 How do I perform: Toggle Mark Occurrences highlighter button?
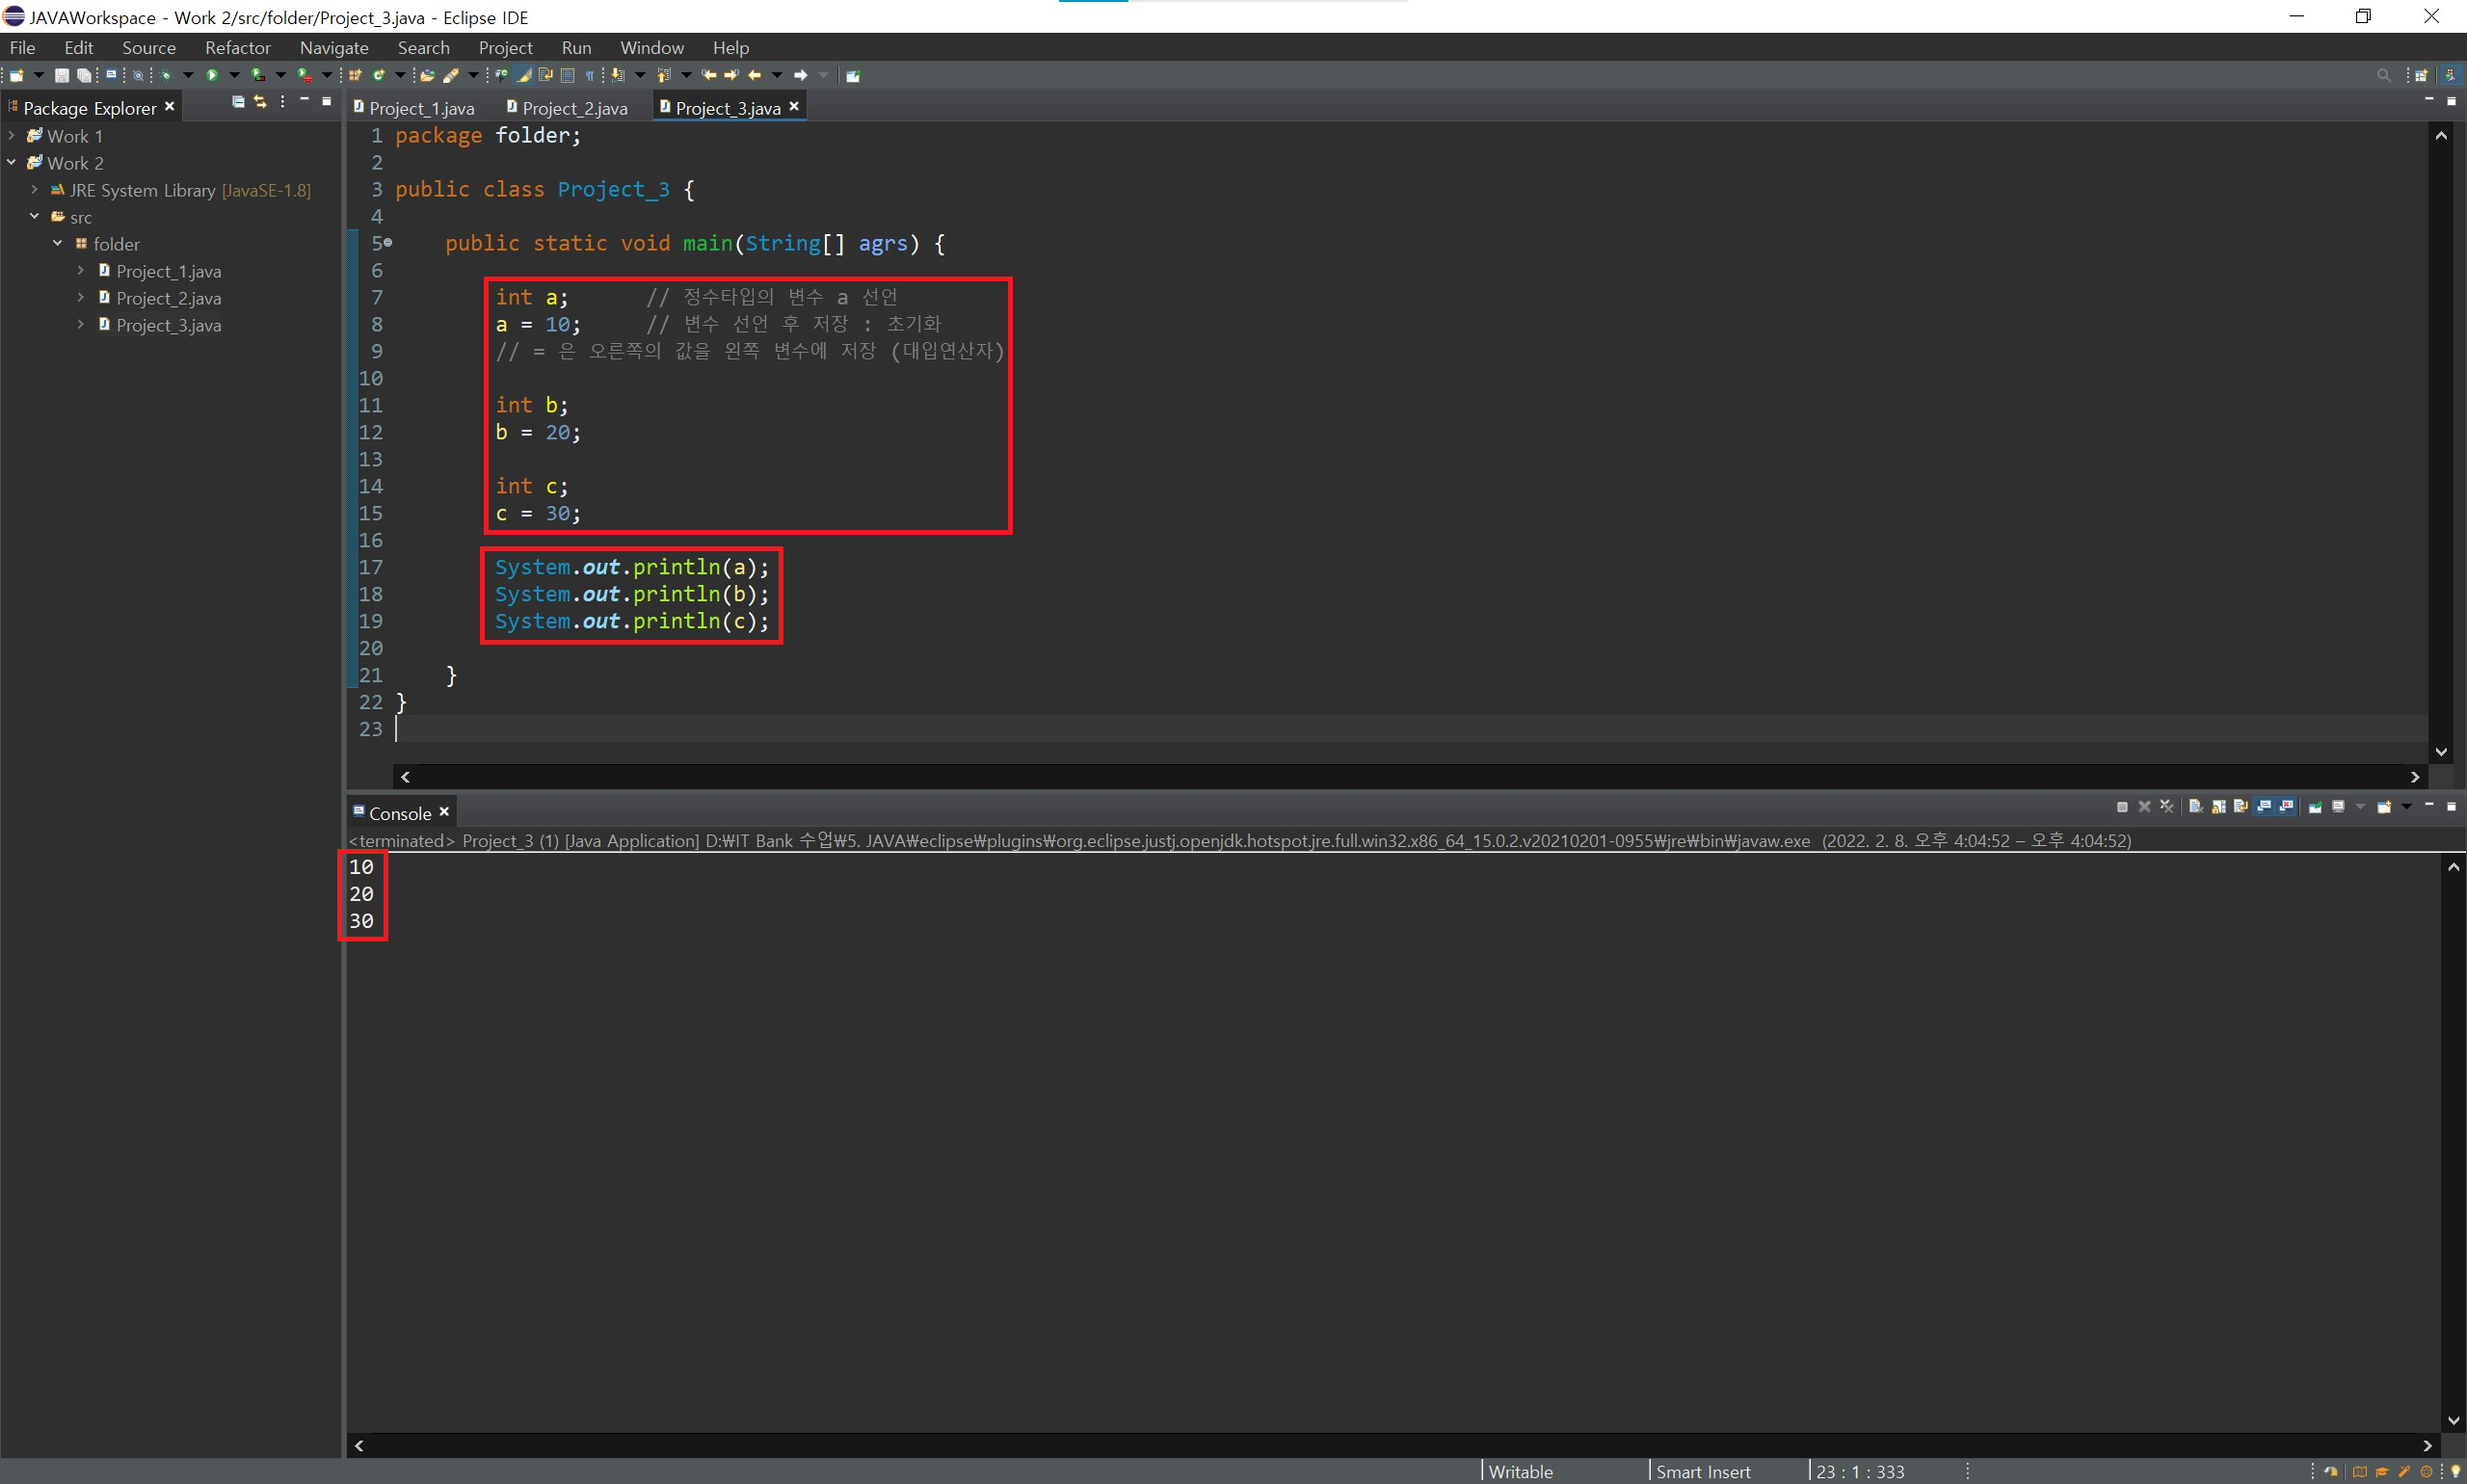pos(524,75)
